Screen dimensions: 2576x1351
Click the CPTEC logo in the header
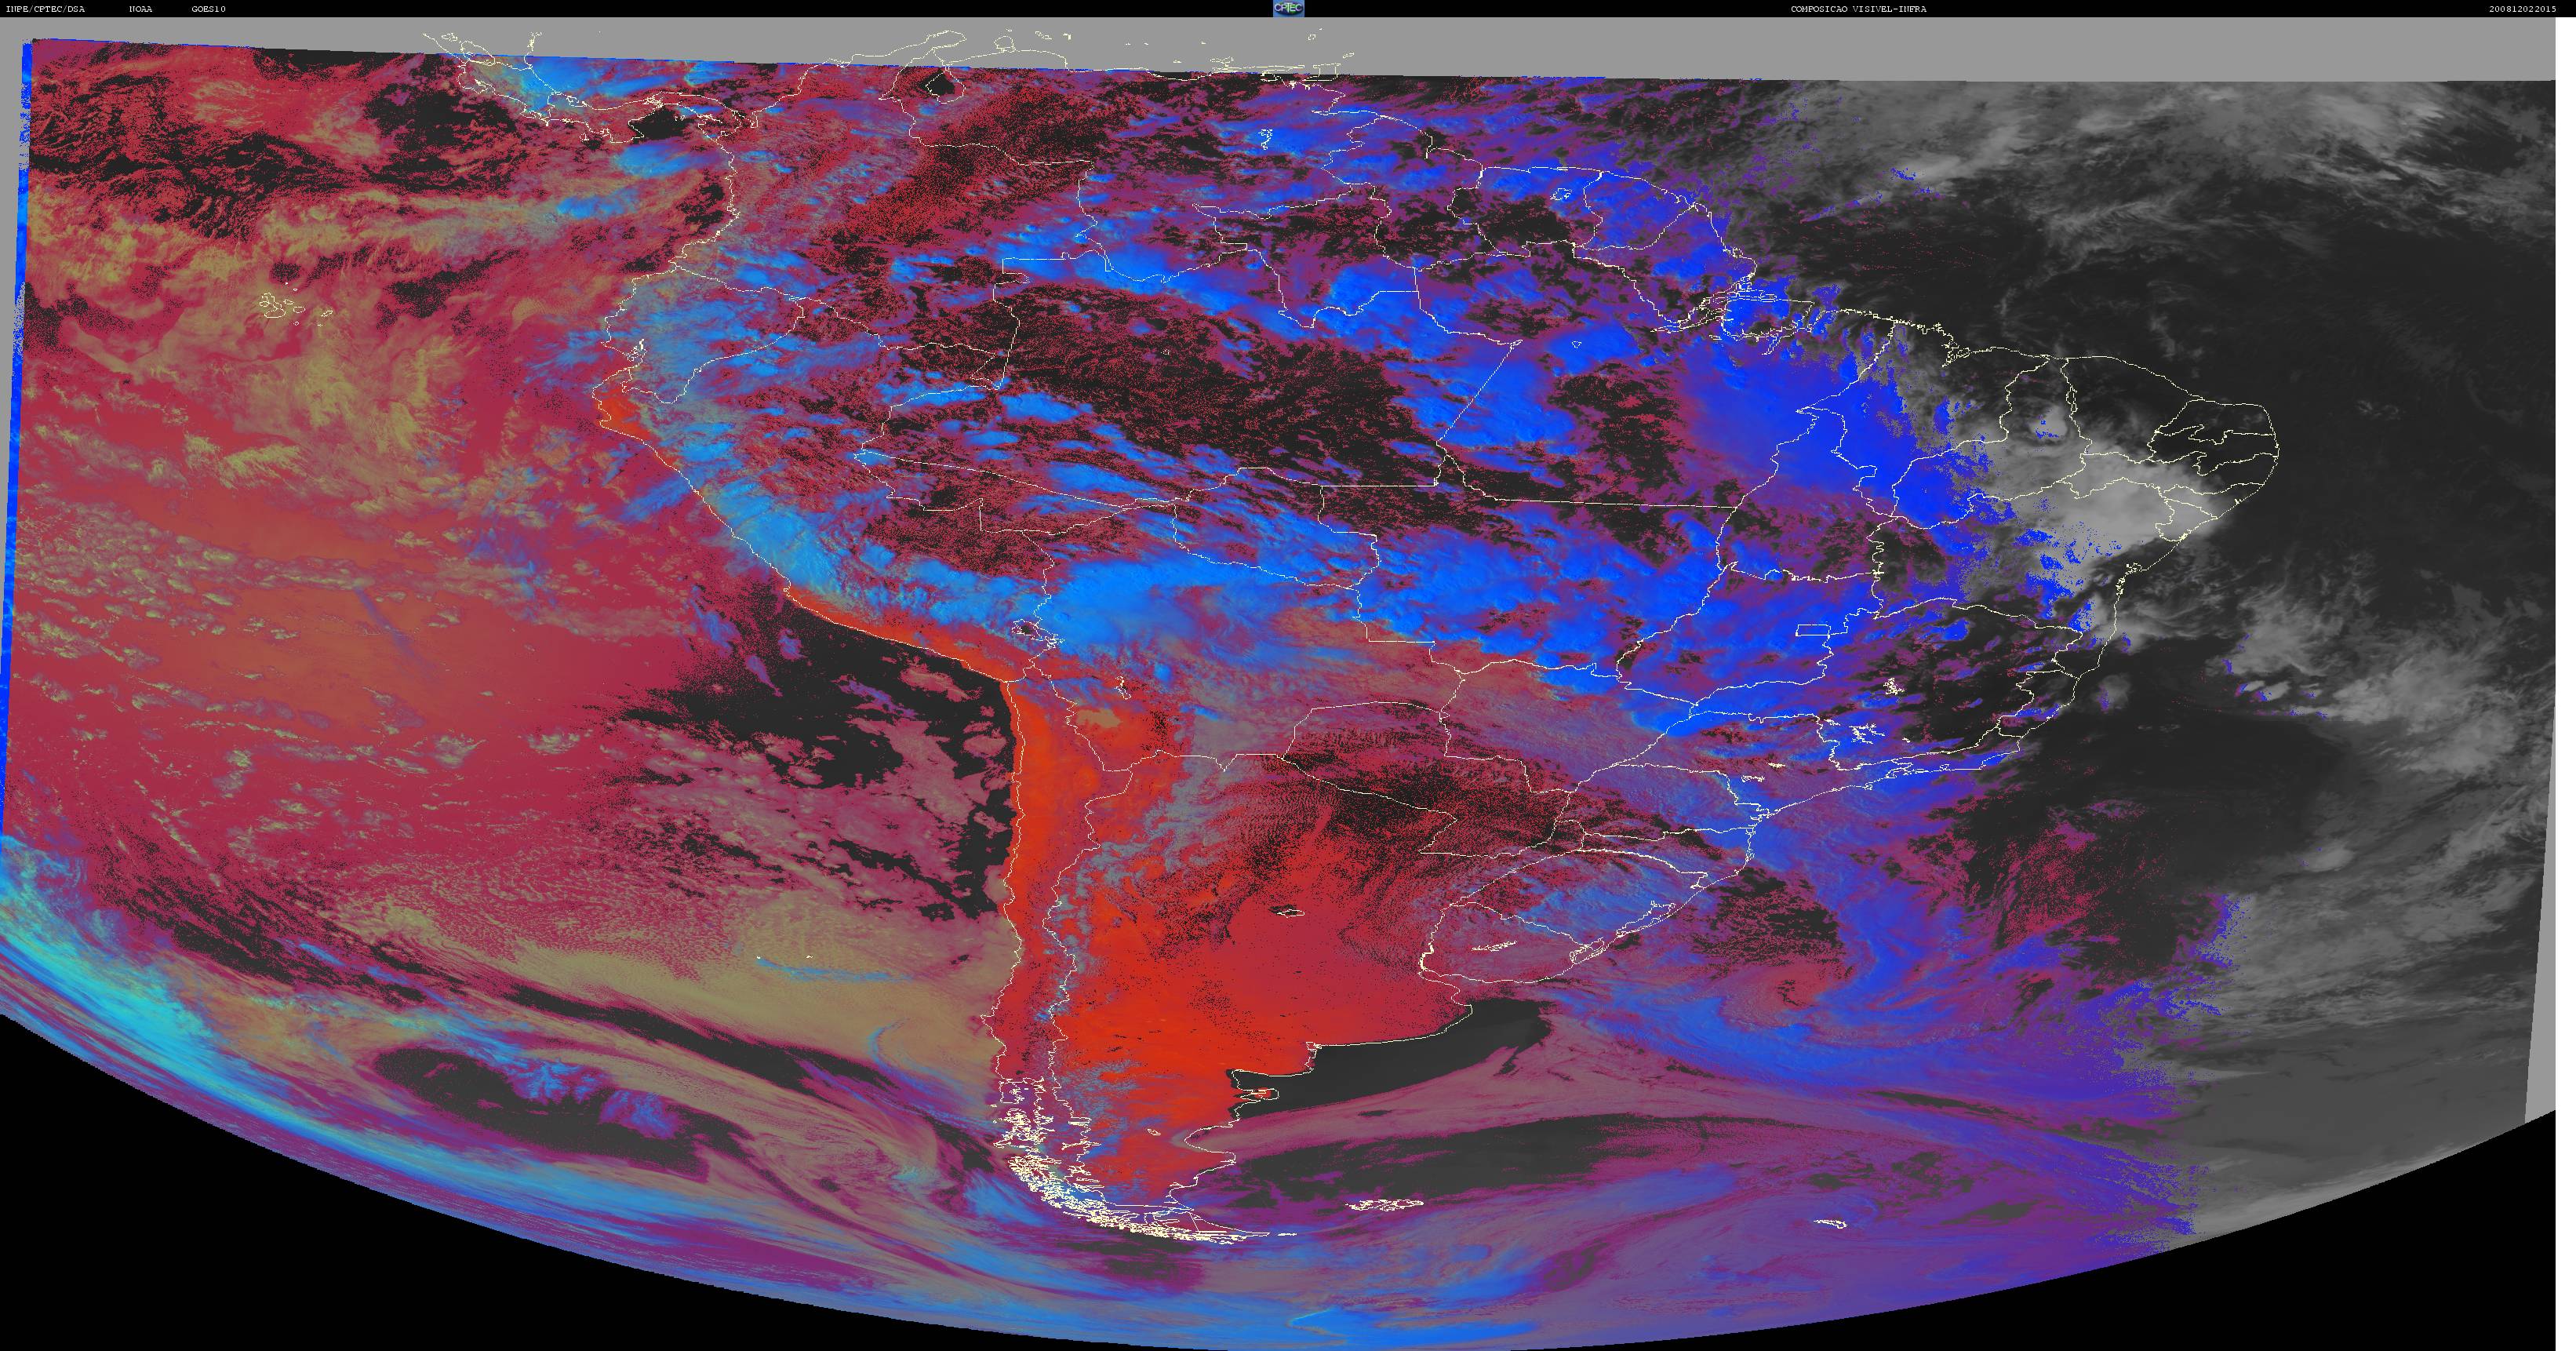[x=1288, y=8]
